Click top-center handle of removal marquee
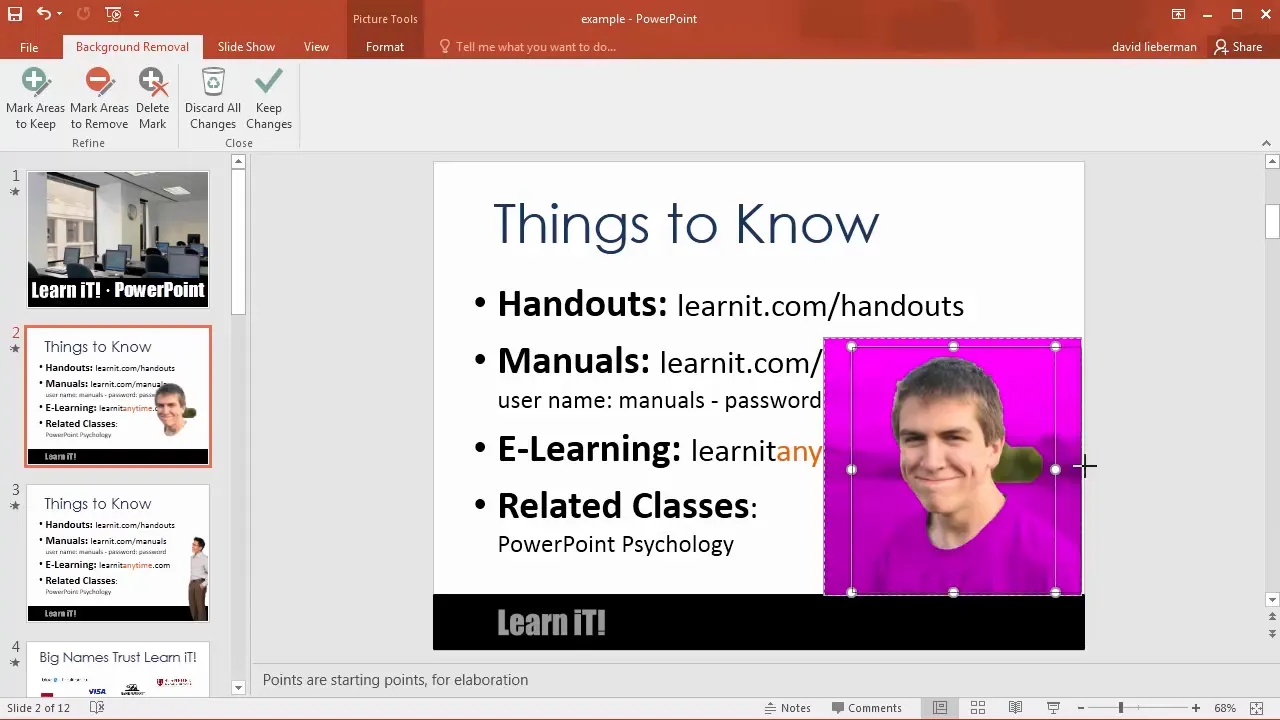 click(954, 347)
